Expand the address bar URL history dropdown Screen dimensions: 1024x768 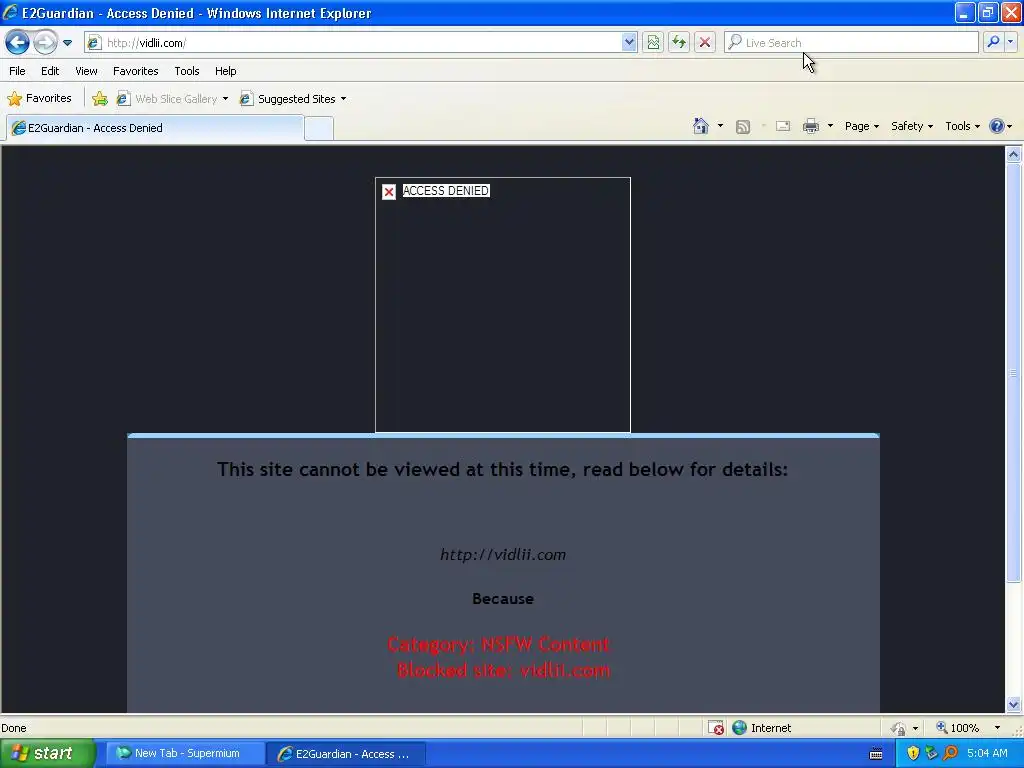[x=629, y=43]
